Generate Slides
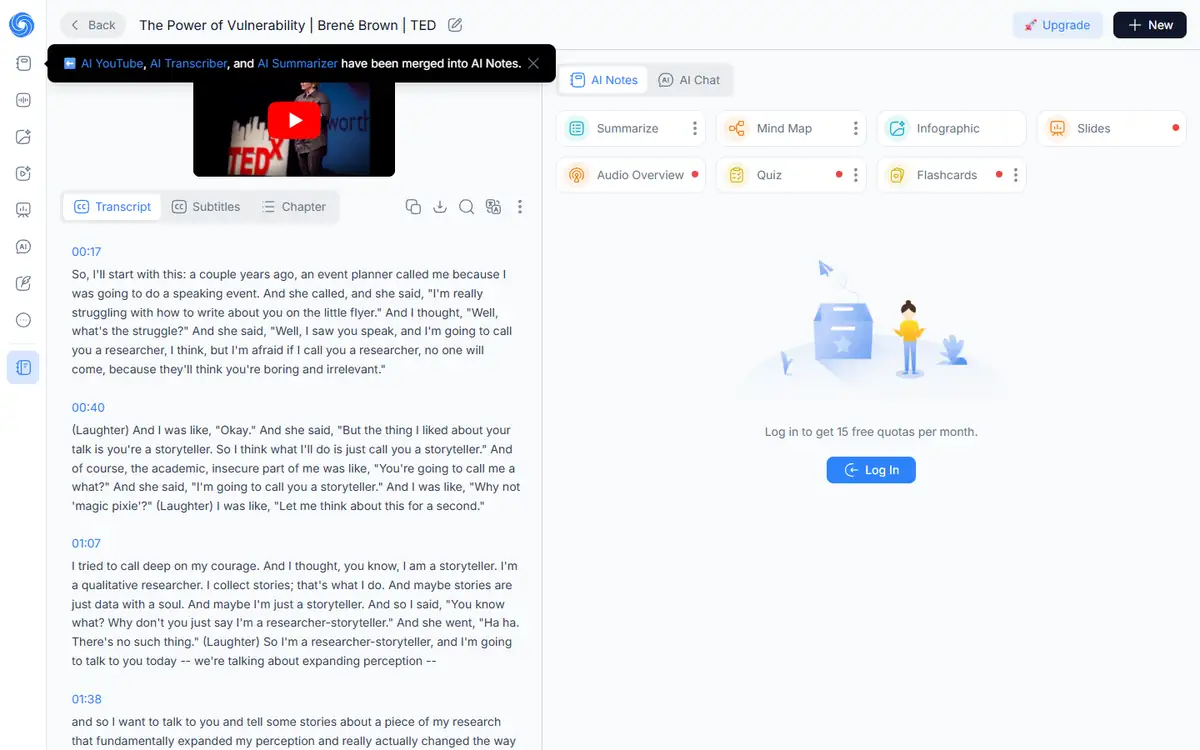Image resolution: width=1200 pixels, height=750 pixels. tap(1112, 128)
